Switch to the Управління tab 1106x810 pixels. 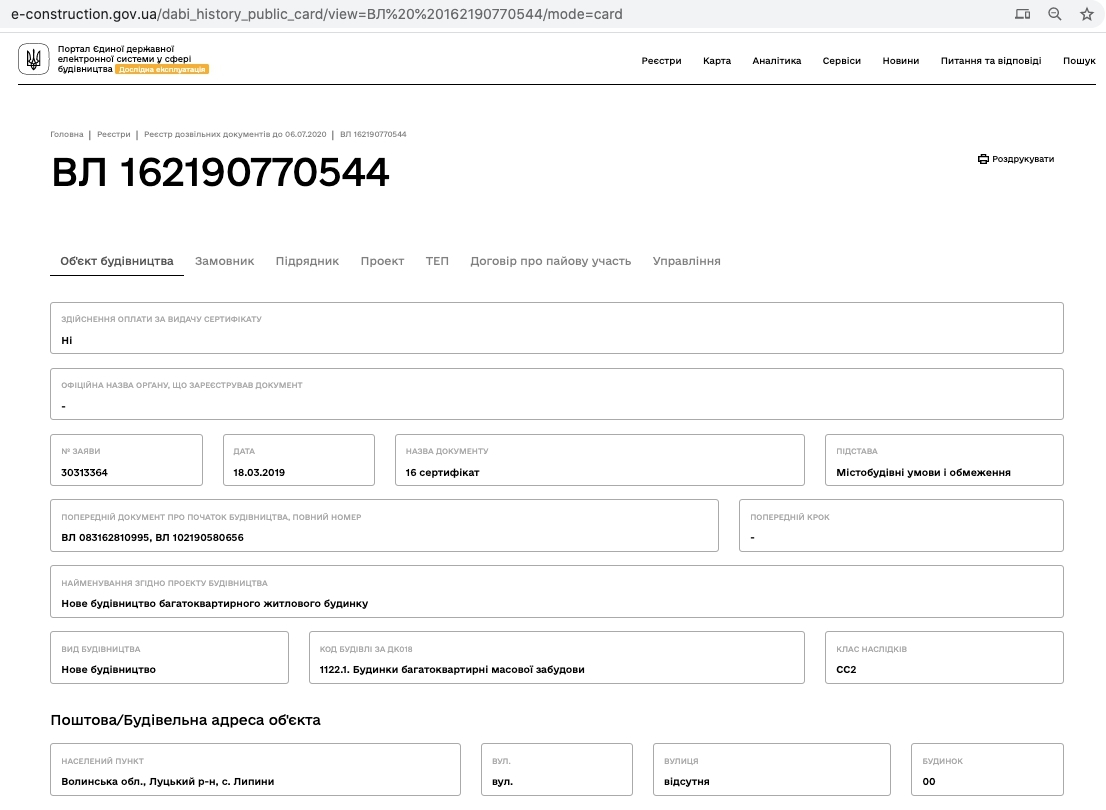point(686,261)
